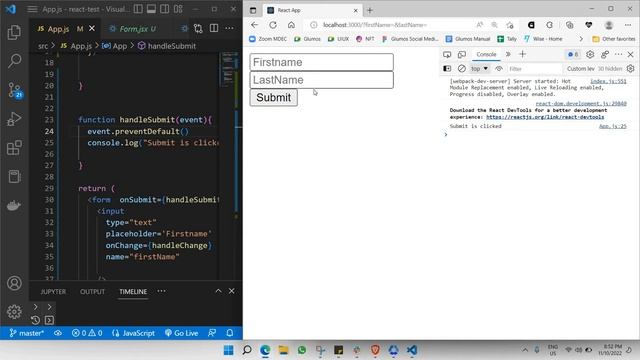Click split editor right icon
Viewport: 640px width, 360px height.
coord(214,28)
